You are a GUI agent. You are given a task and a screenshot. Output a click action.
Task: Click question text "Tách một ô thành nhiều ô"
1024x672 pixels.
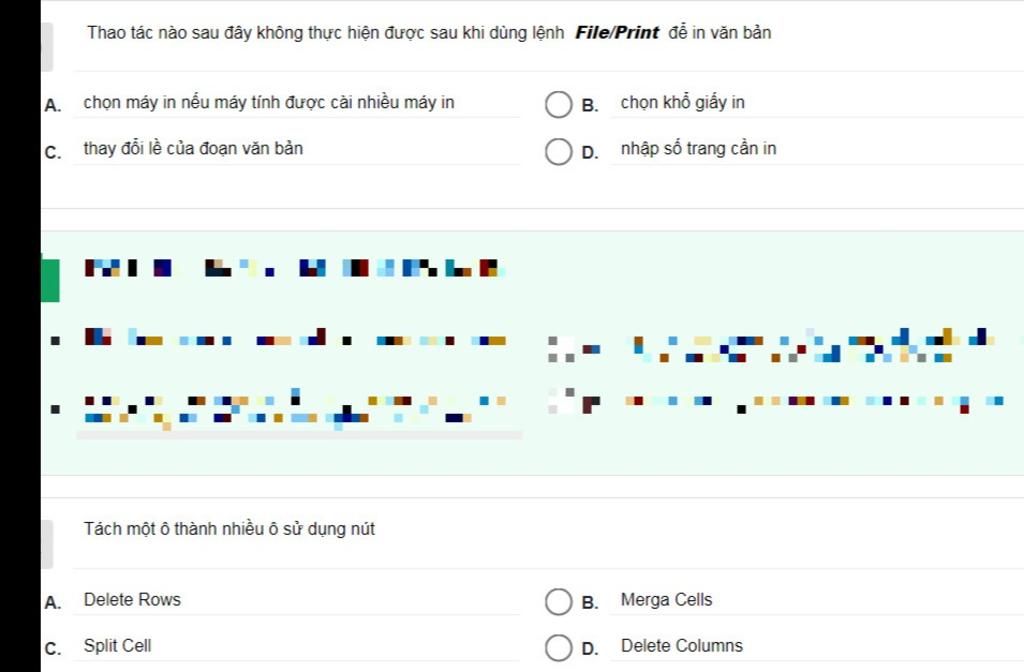pos(229,529)
